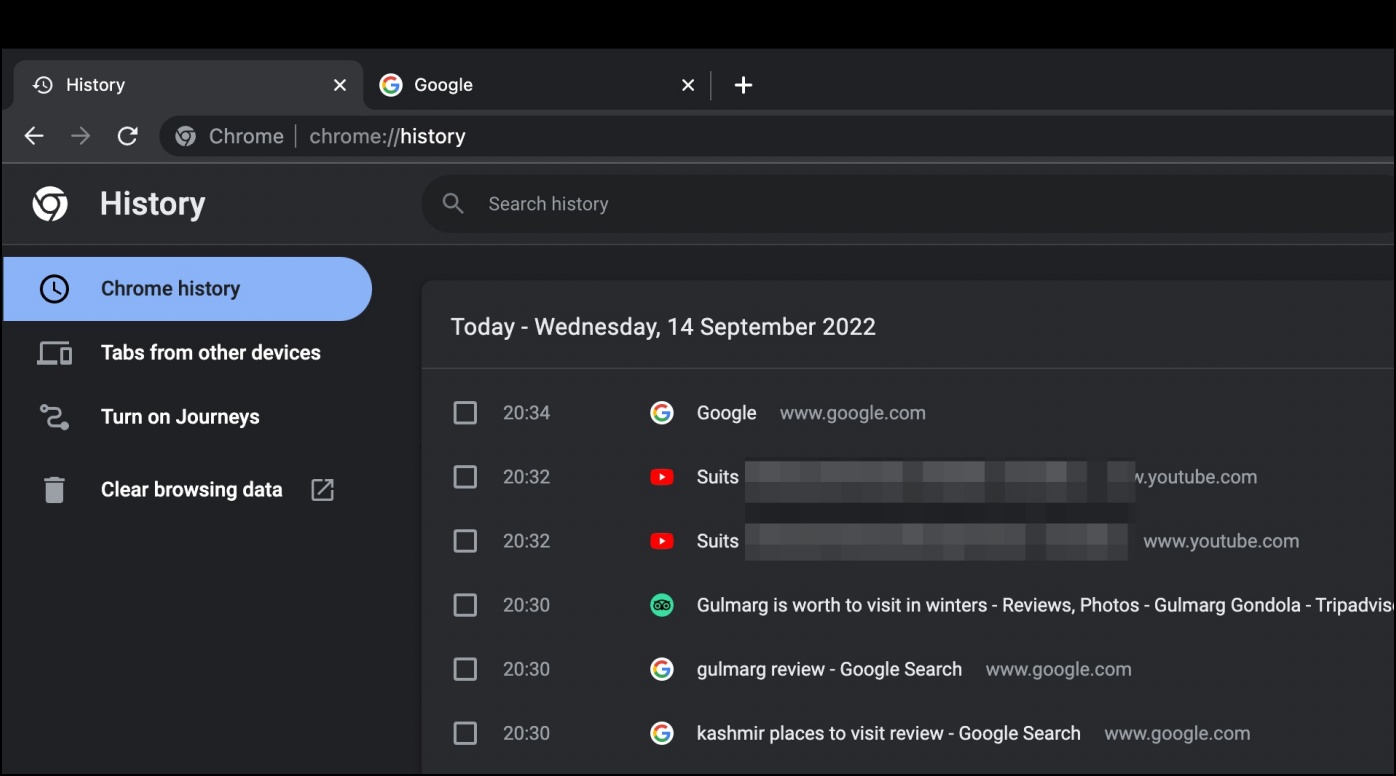Focus the Search history field

tap(908, 204)
